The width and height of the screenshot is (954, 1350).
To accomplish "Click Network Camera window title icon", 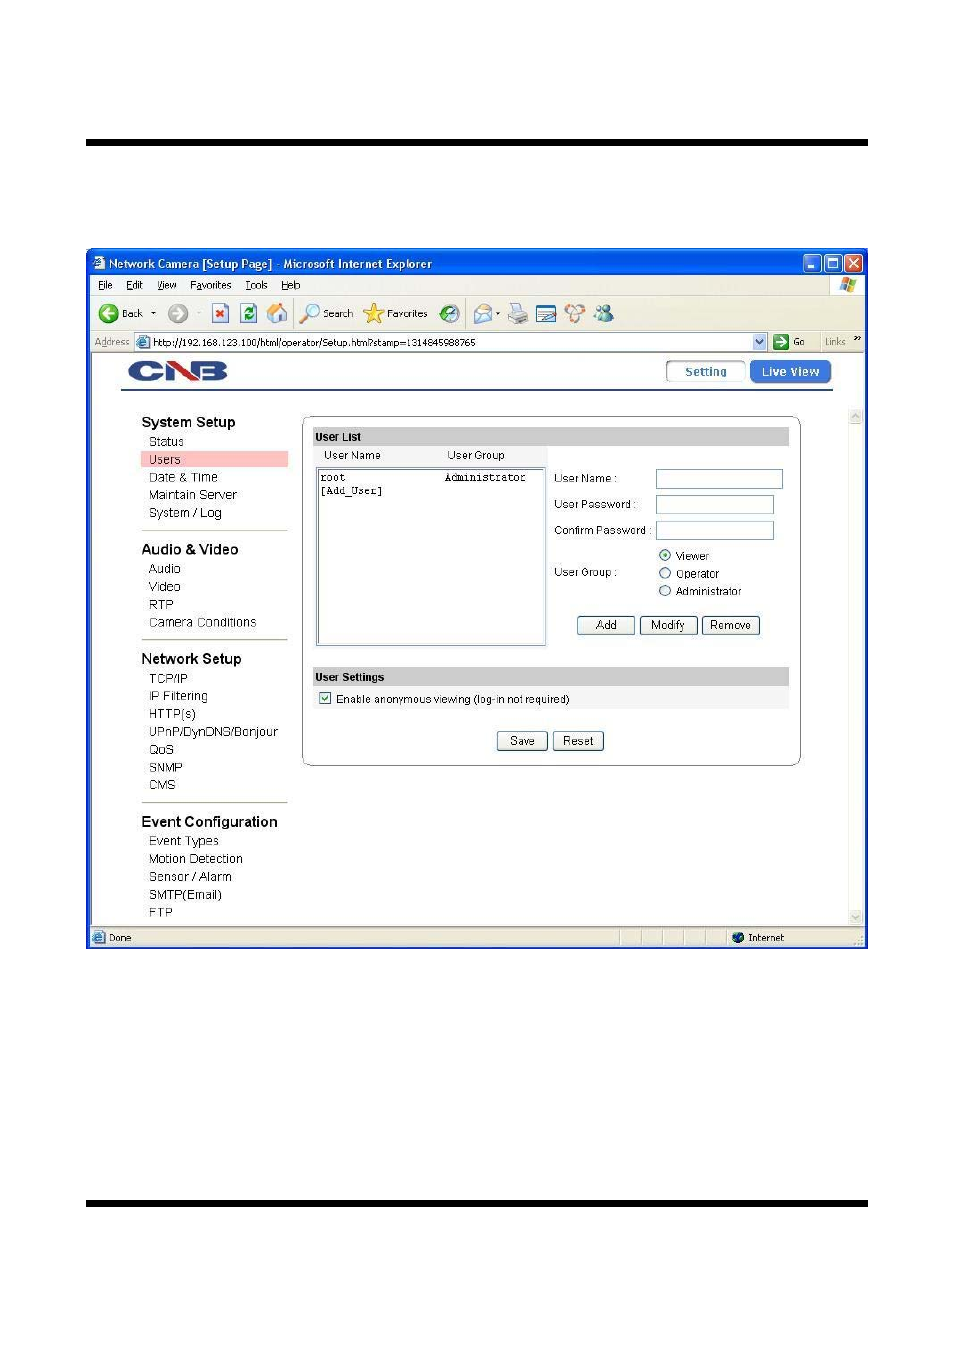I will [99, 263].
